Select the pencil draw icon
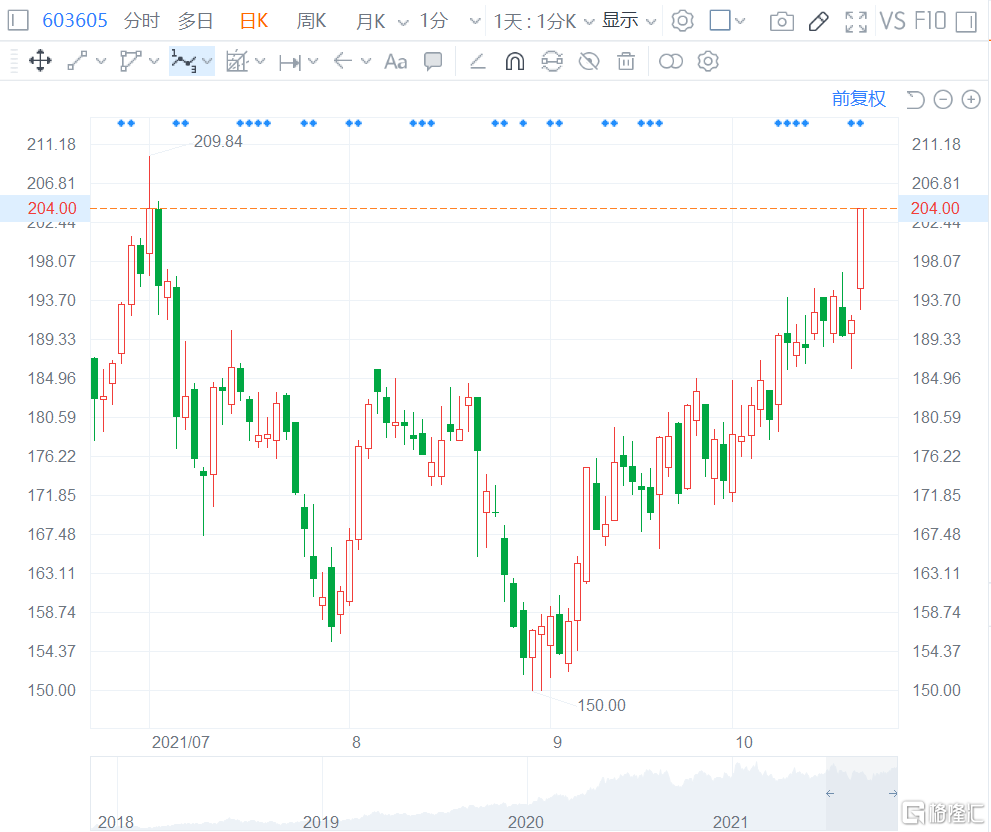Image resolution: width=991 pixels, height=832 pixels. (x=818, y=21)
